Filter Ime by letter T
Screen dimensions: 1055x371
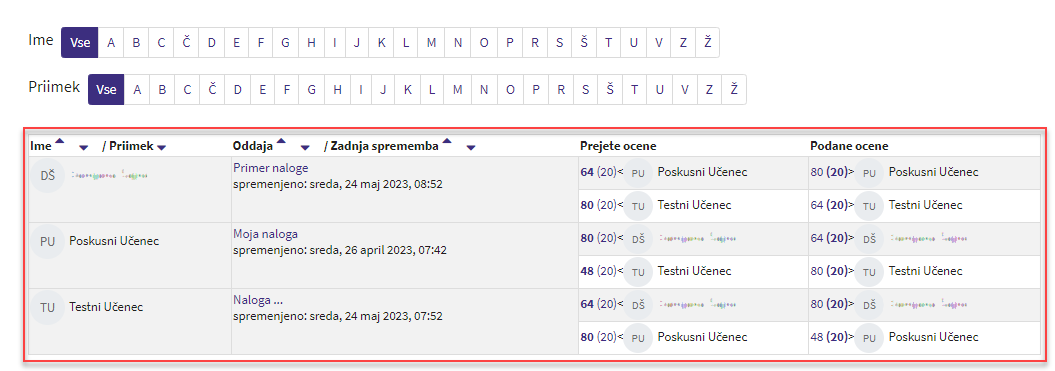pyautogui.click(x=608, y=42)
